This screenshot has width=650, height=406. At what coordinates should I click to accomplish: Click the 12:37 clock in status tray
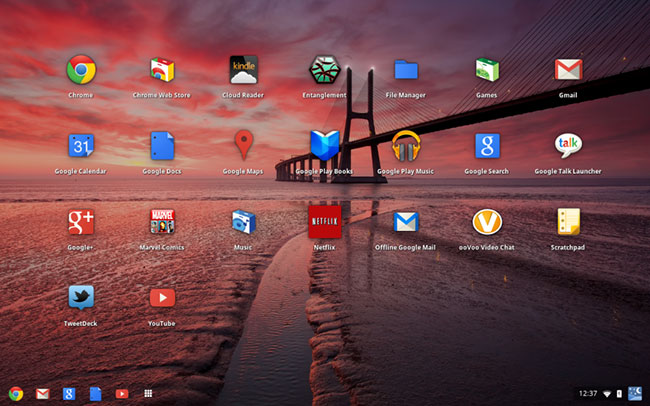coord(588,394)
